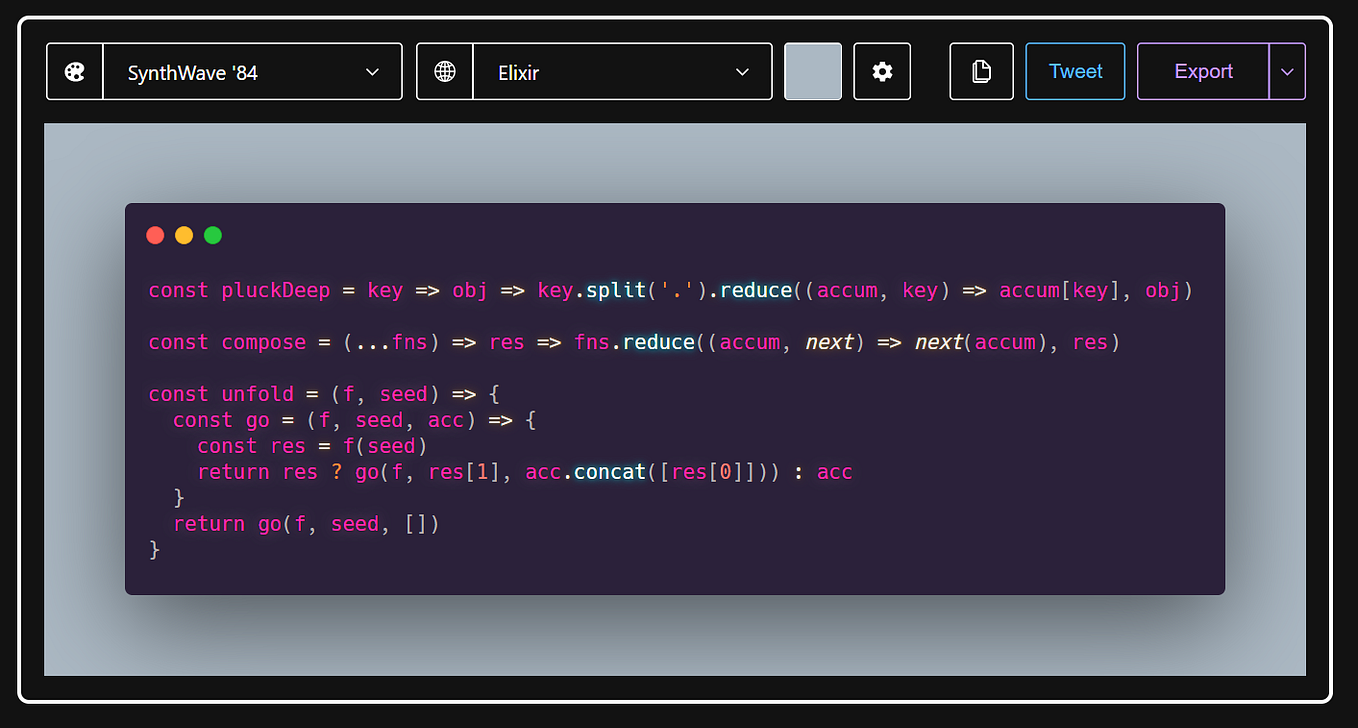Click the red traffic-light dot

point(155,235)
